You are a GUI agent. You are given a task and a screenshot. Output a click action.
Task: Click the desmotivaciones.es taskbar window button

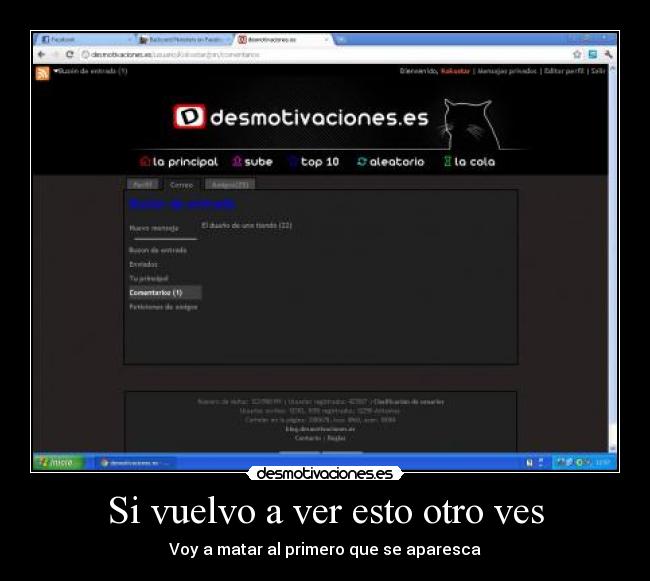[136, 463]
